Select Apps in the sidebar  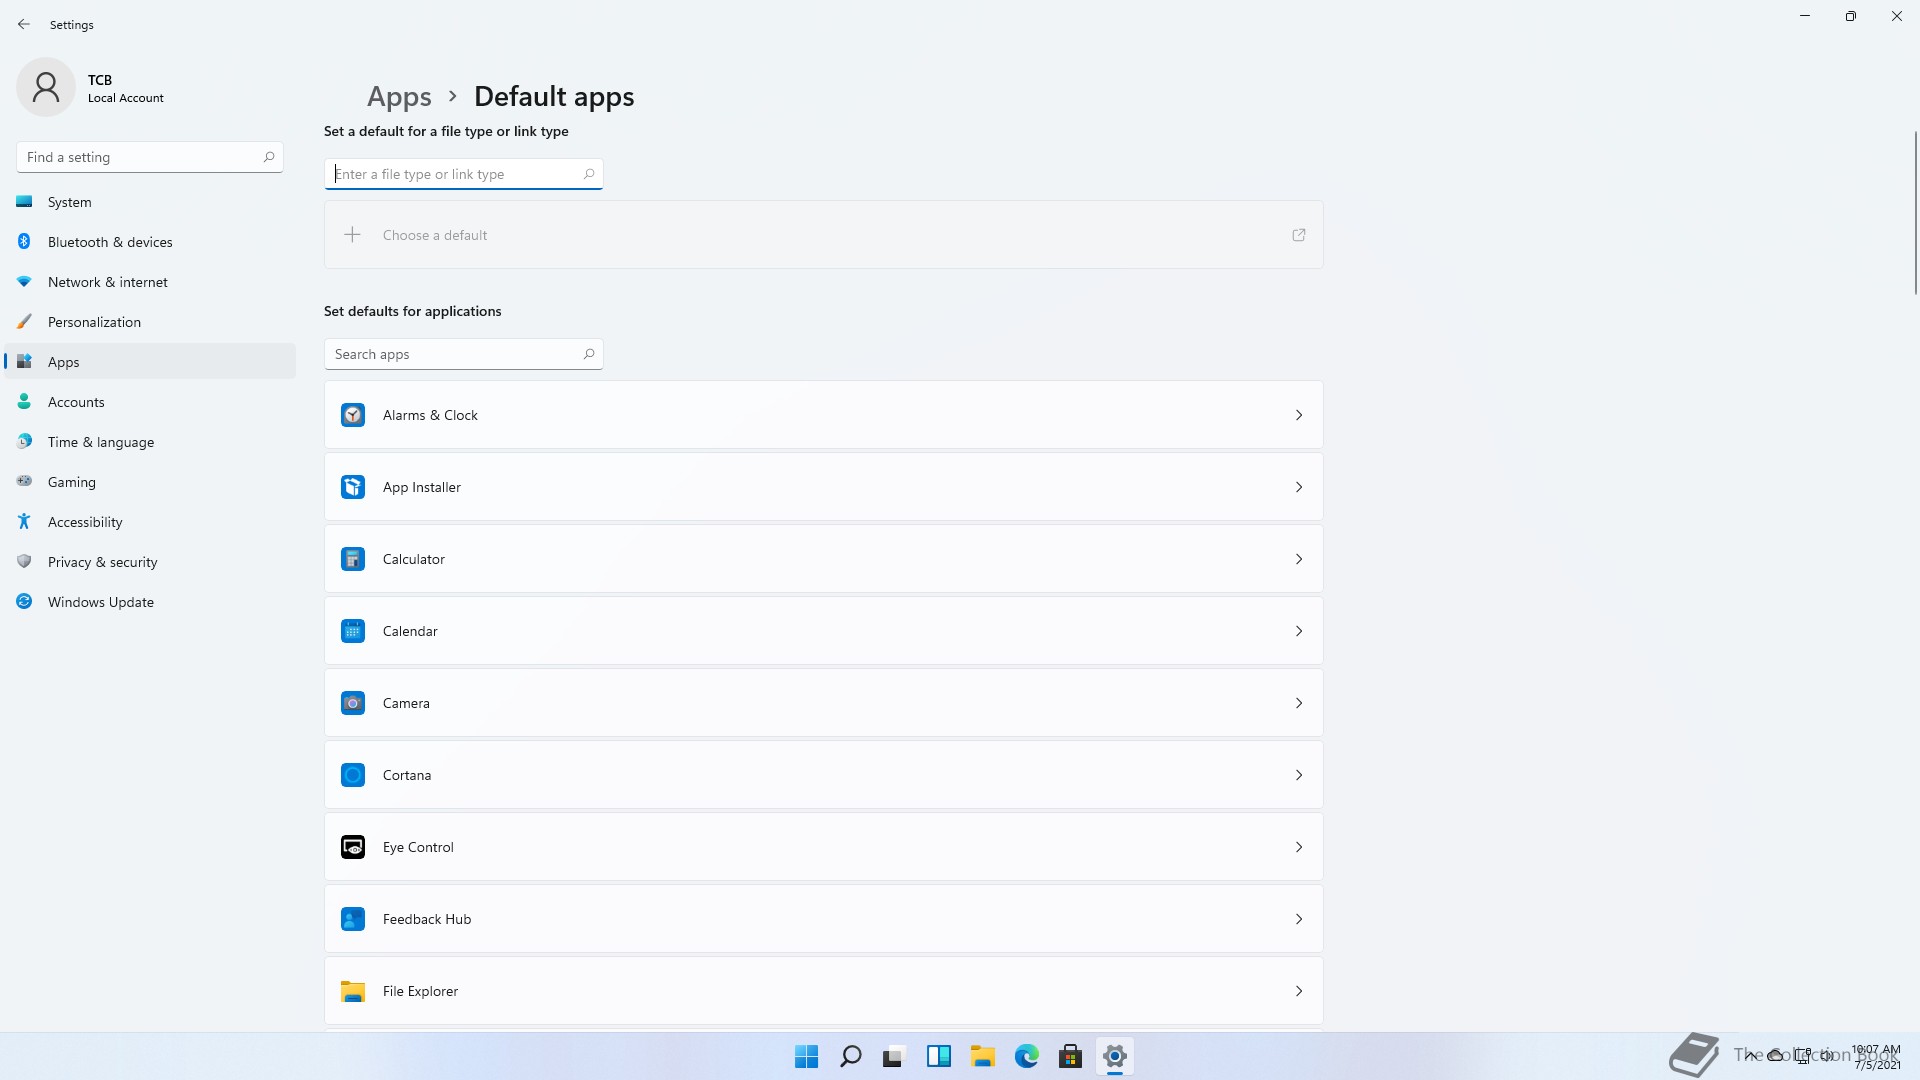(150, 362)
